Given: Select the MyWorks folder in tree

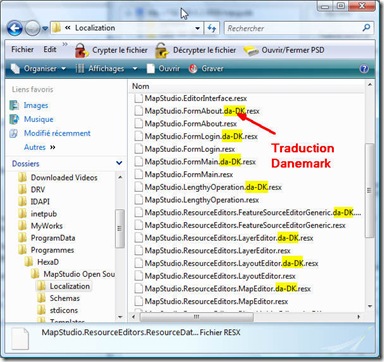Looking at the screenshot, I should (40, 226).
